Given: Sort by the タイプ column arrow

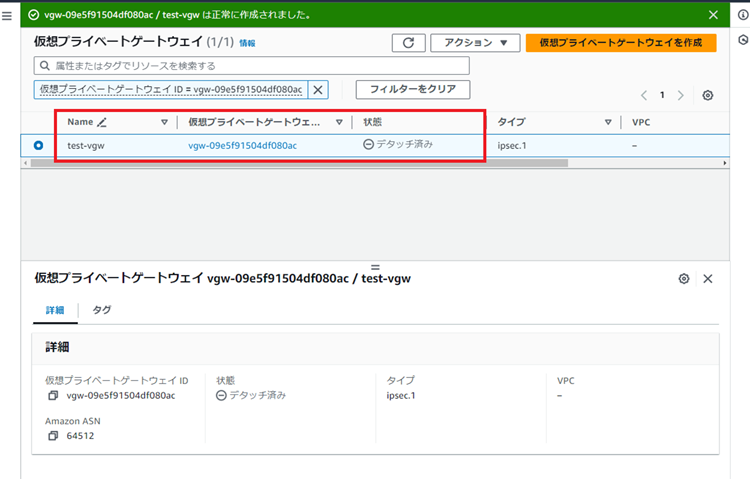Looking at the screenshot, I should [x=608, y=122].
